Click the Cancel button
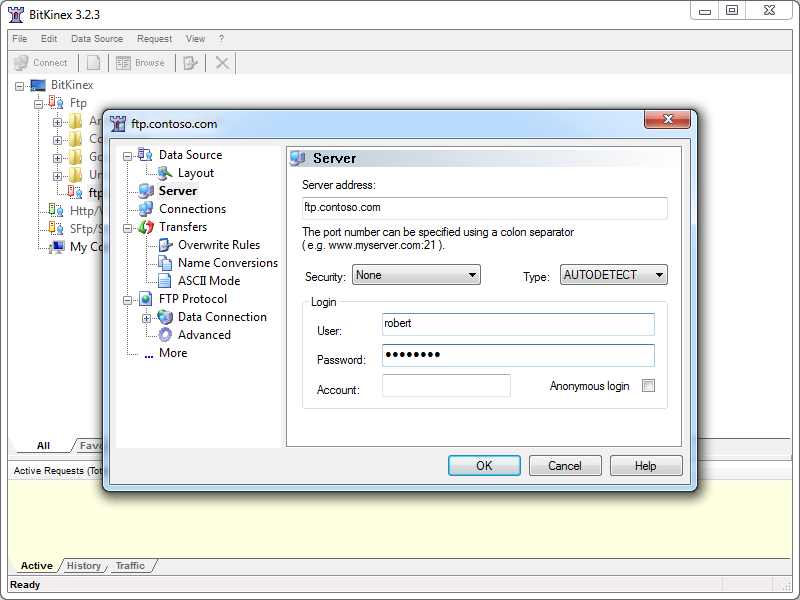The height and width of the screenshot is (600, 800). click(x=564, y=465)
